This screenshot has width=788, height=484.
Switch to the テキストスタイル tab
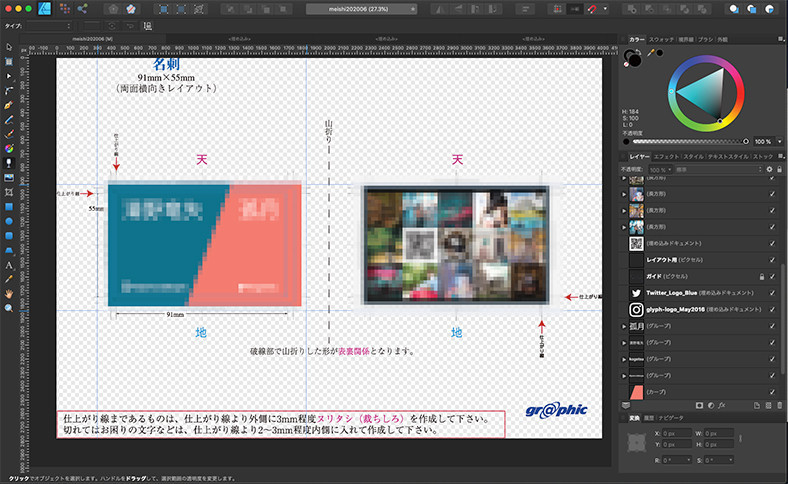click(x=729, y=157)
